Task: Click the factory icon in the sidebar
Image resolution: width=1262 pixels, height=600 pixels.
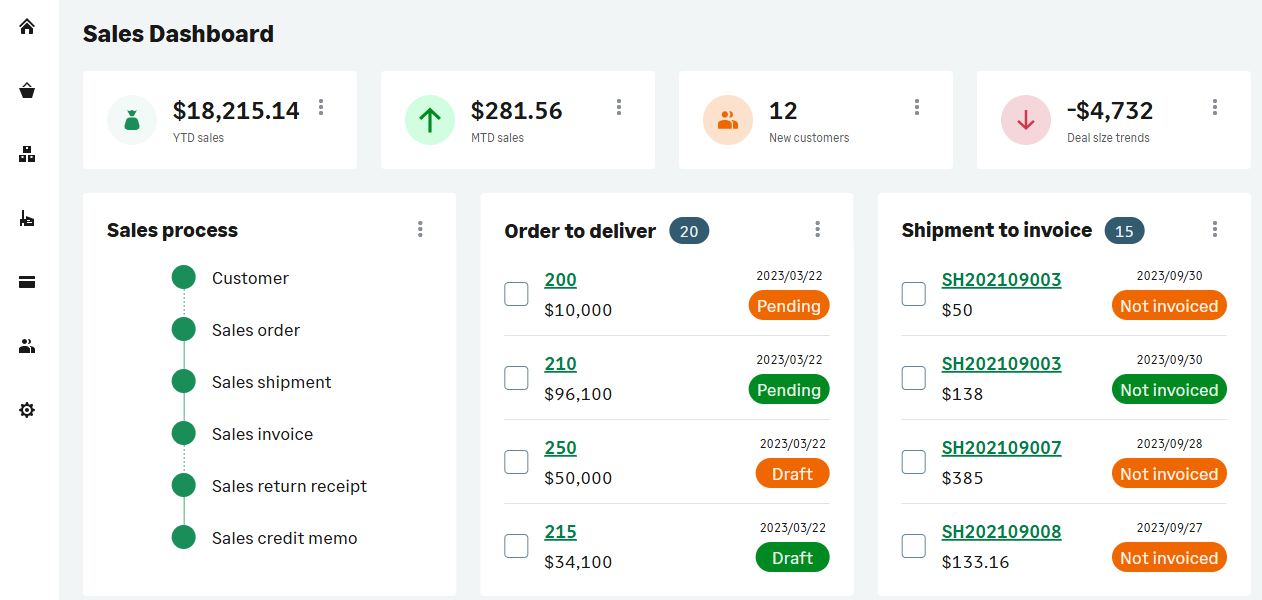Action: pyautogui.click(x=27, y=219)
